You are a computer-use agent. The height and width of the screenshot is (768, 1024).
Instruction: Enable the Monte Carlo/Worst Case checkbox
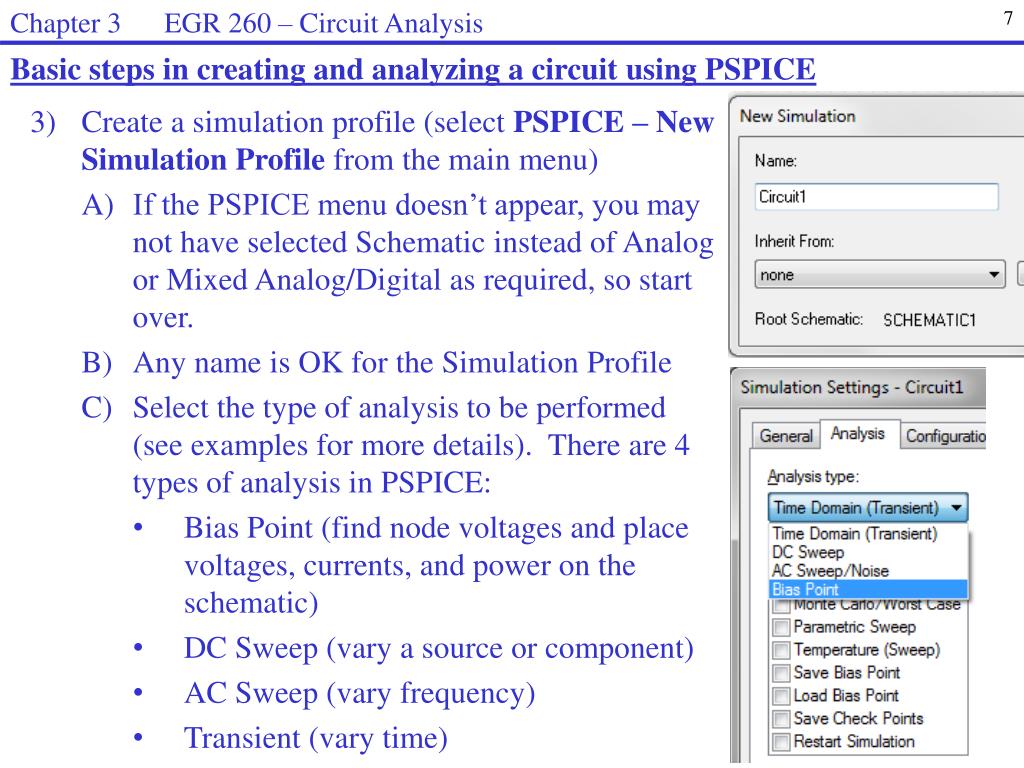780,605
